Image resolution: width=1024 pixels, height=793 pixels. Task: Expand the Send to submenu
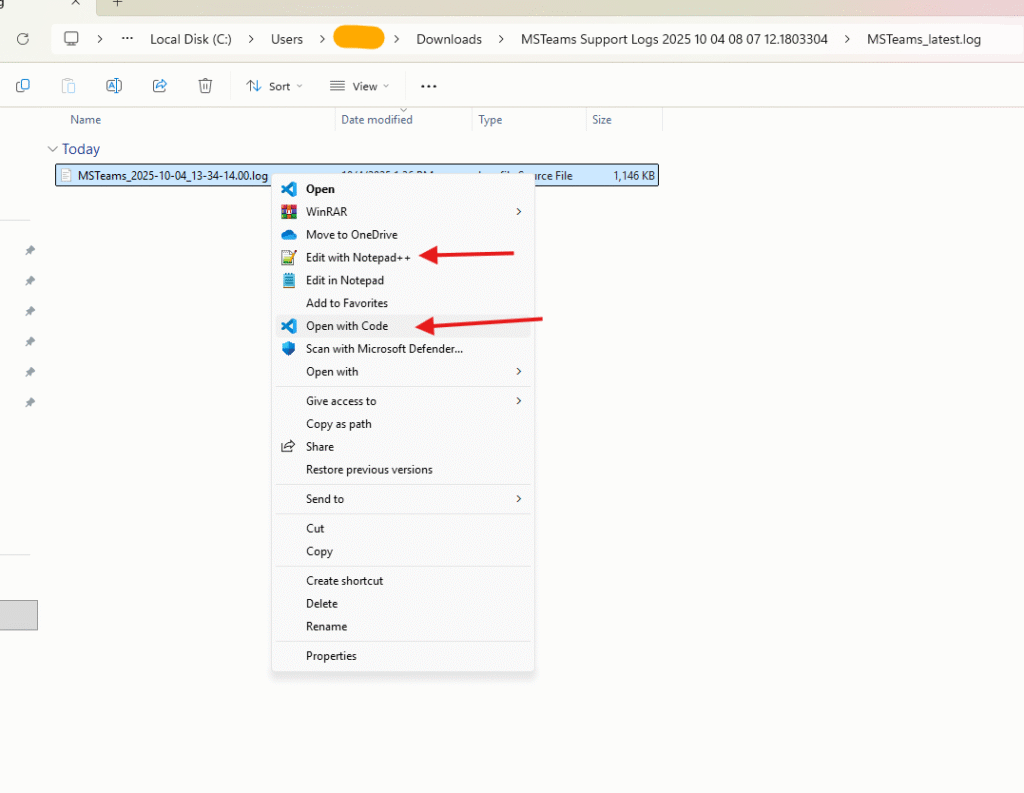point(518,499)
